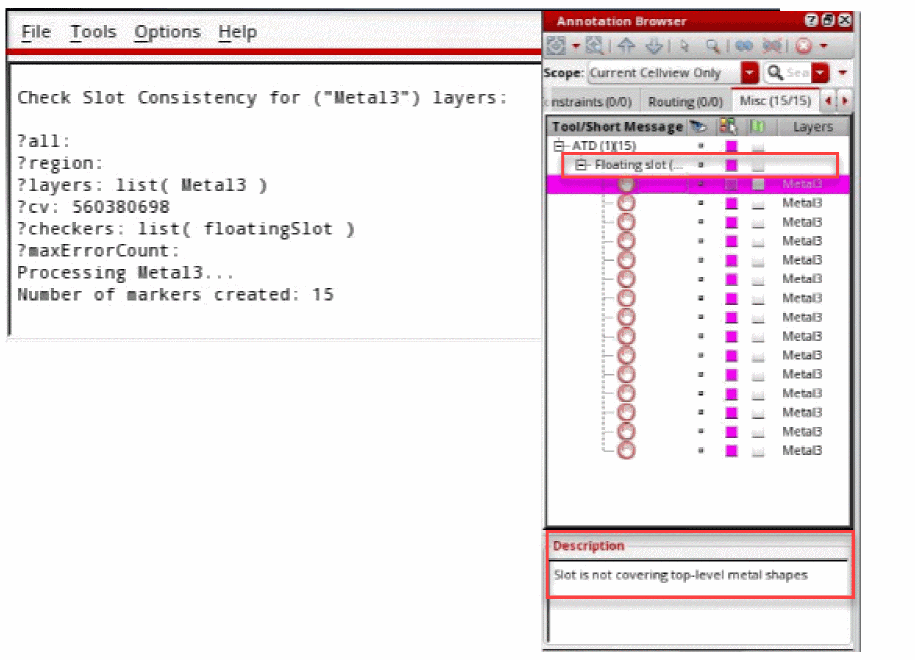The height and width of the screenshot is (660, 915).
Task: Collapse the ATD (1)(15) tree node
Action: [x=558, y=145]
